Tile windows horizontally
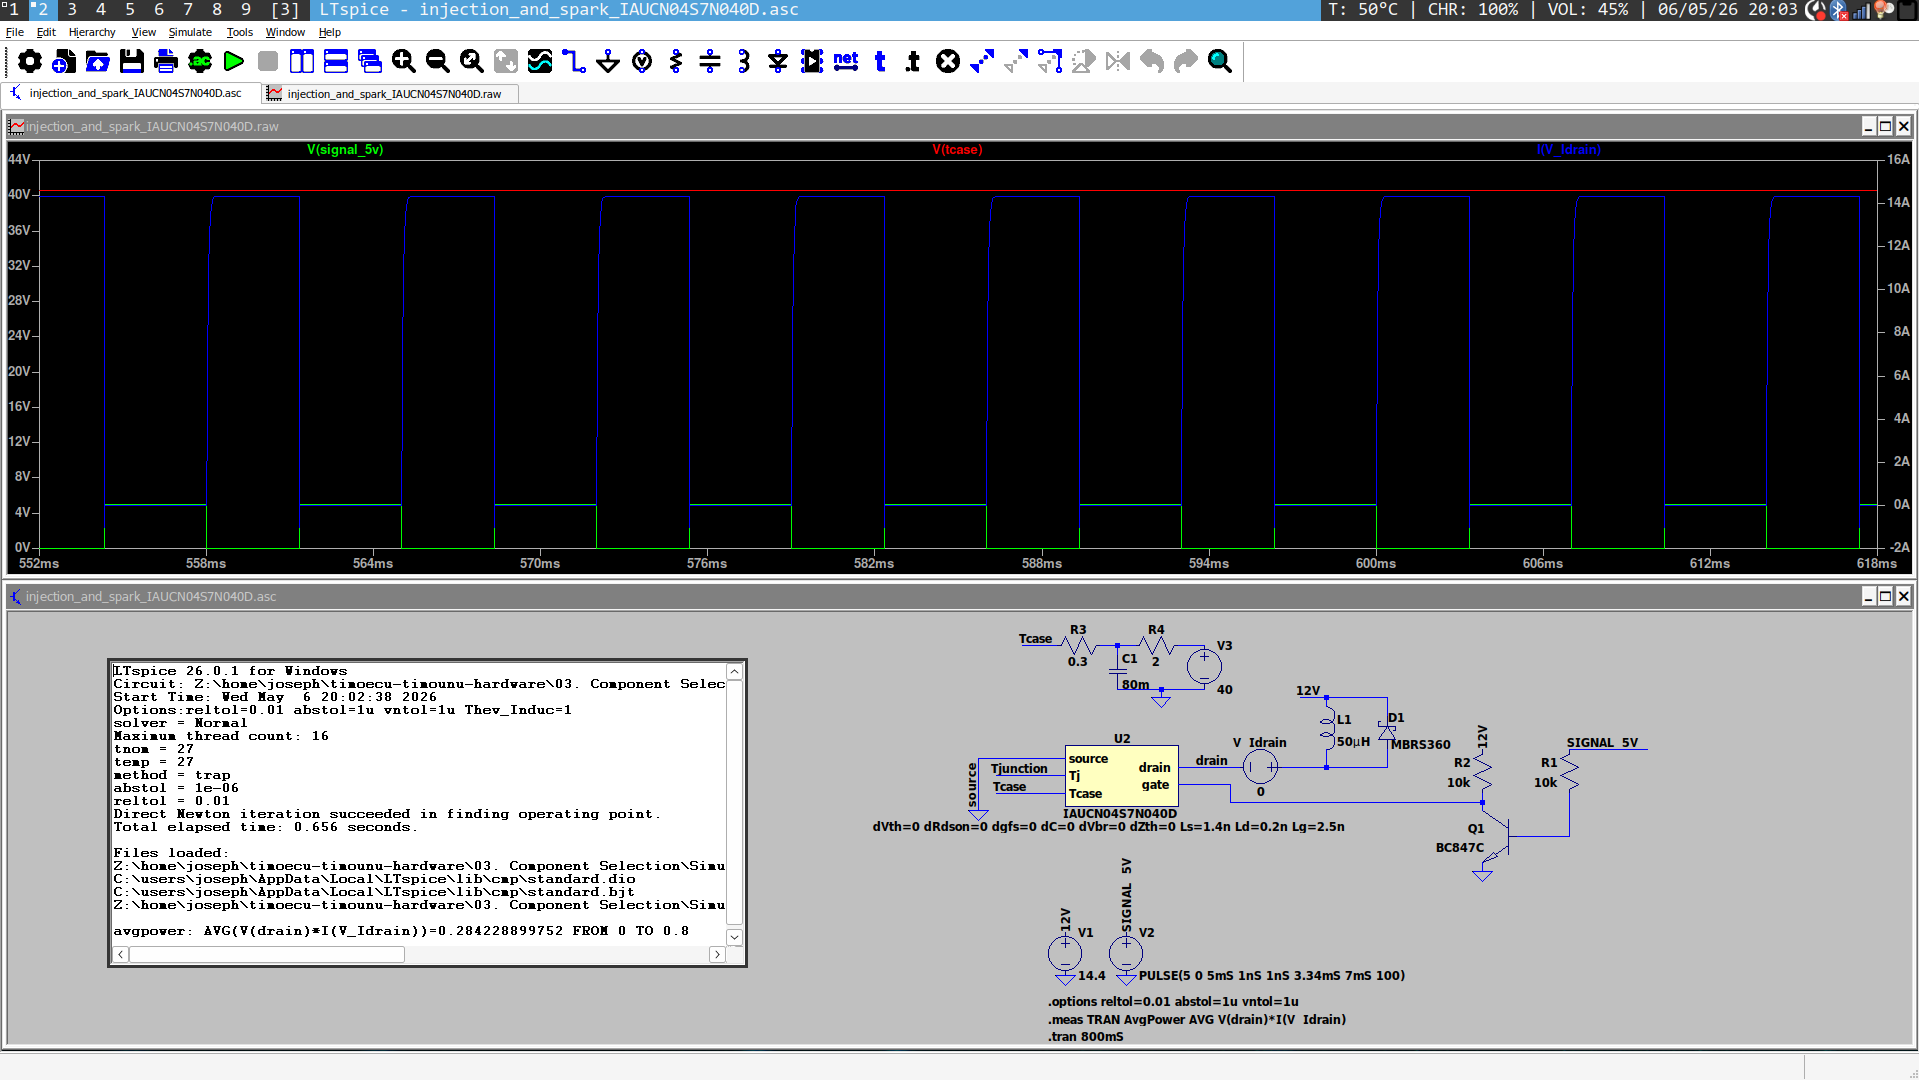 point(336,62)
